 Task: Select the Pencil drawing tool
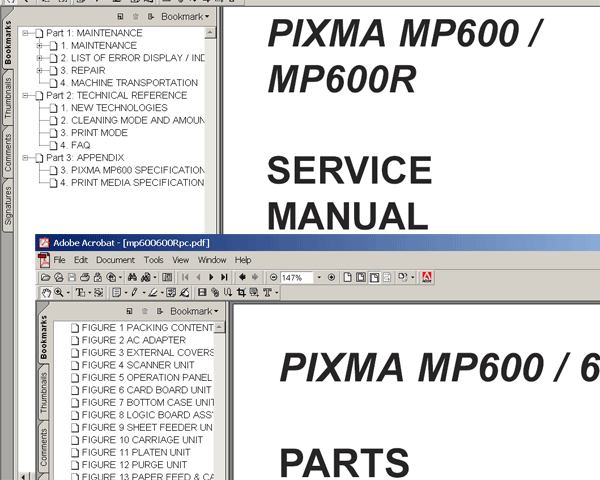click(x=134, y=293)
